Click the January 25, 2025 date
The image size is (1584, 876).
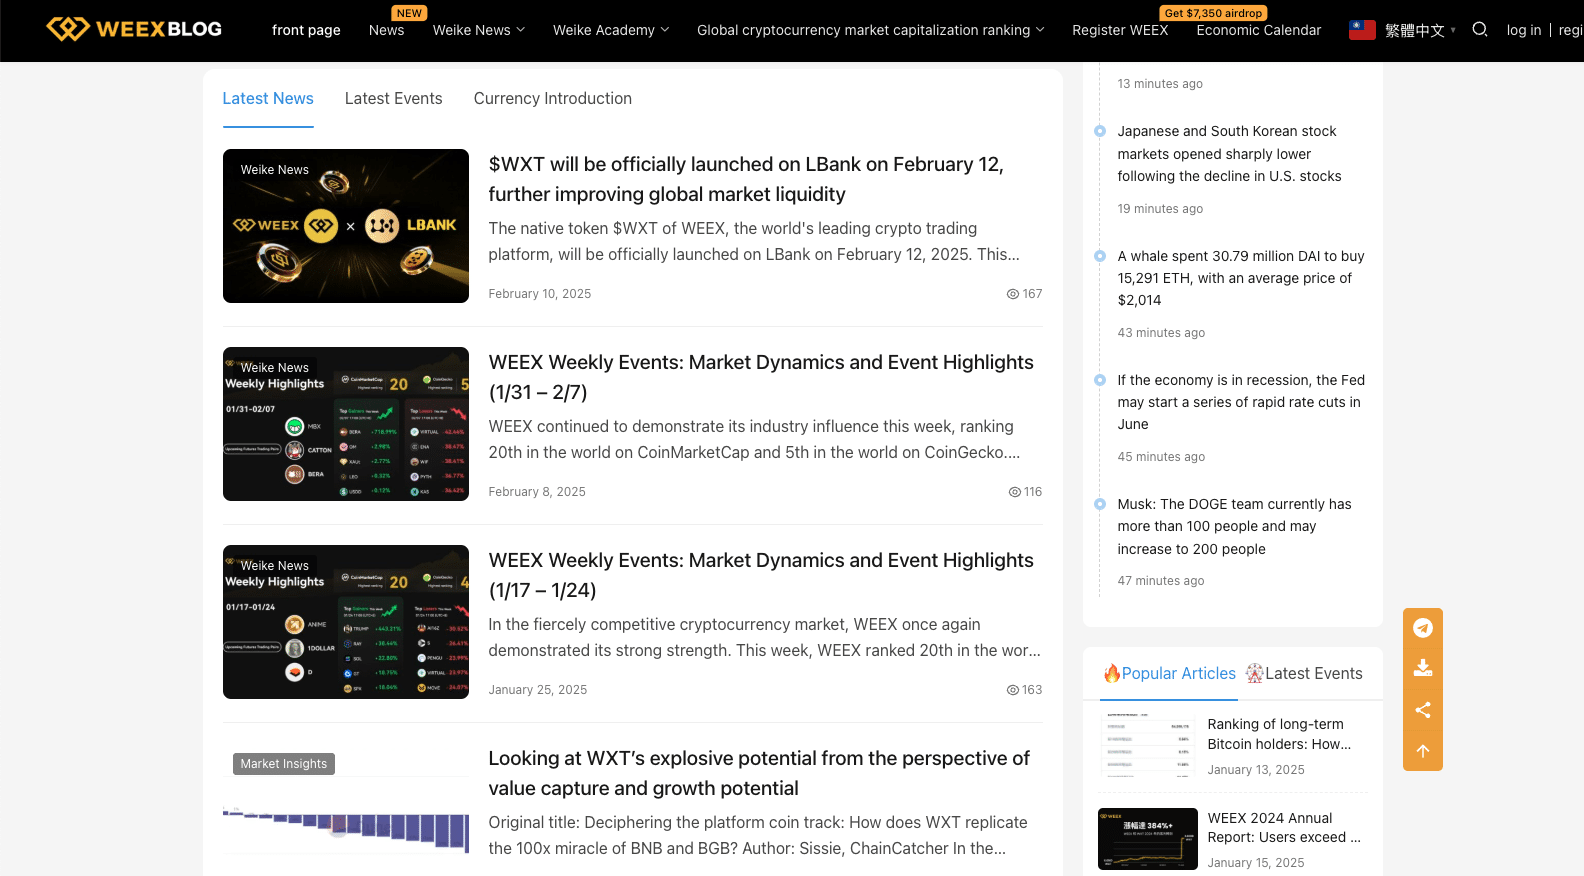click(538, 690)
